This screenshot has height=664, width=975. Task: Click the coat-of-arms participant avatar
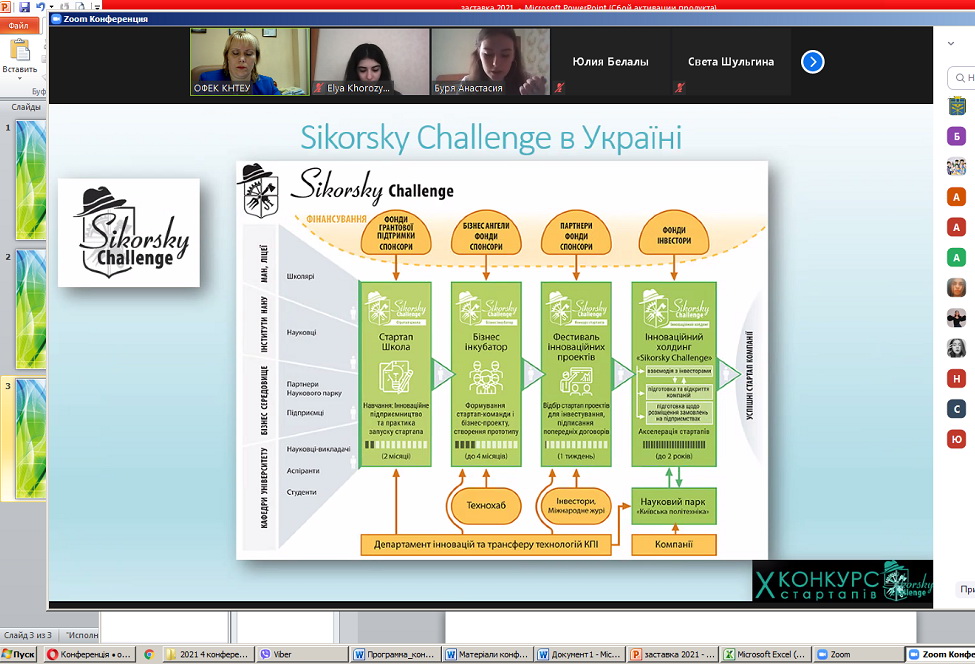[x=956, y=106]
